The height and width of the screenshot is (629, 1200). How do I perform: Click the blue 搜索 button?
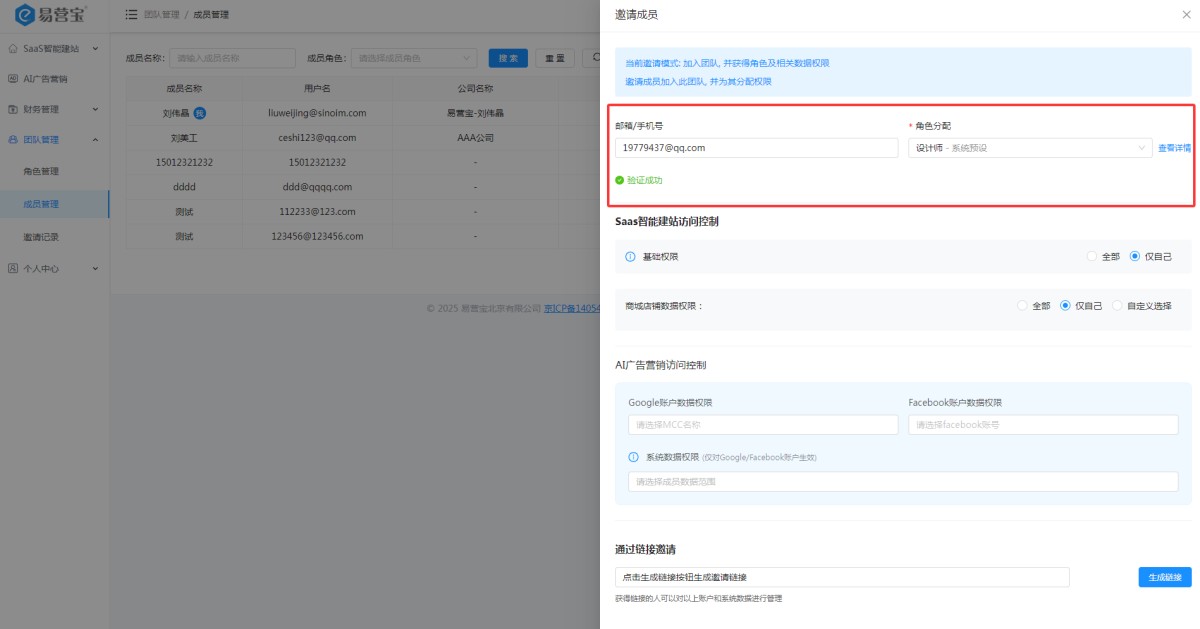click(508, 58)
